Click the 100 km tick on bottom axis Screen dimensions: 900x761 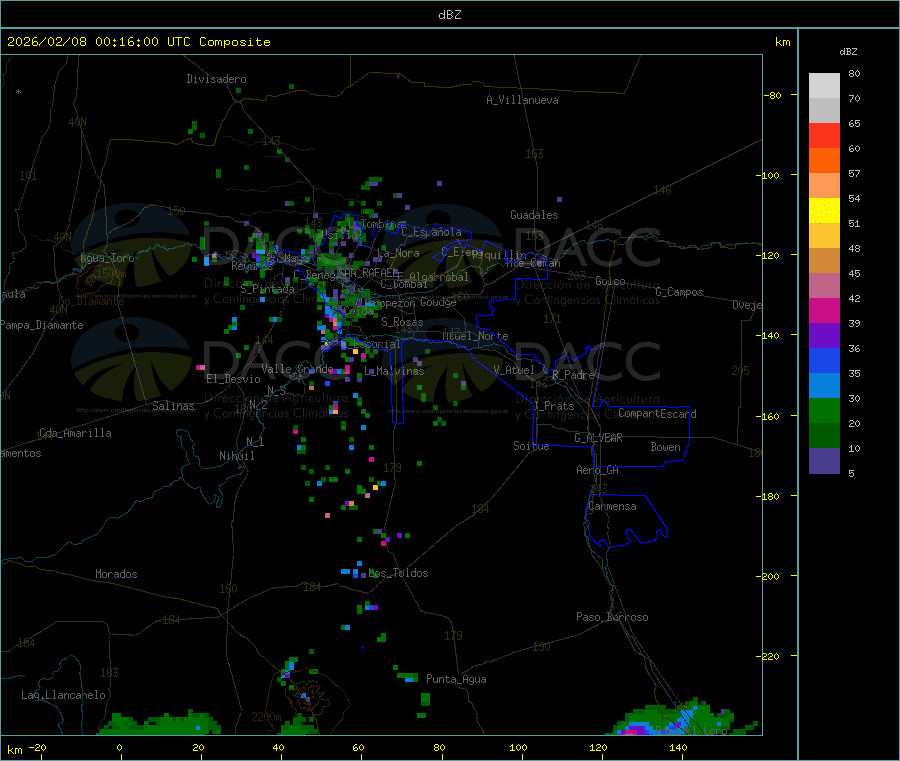tap(518, 747)
